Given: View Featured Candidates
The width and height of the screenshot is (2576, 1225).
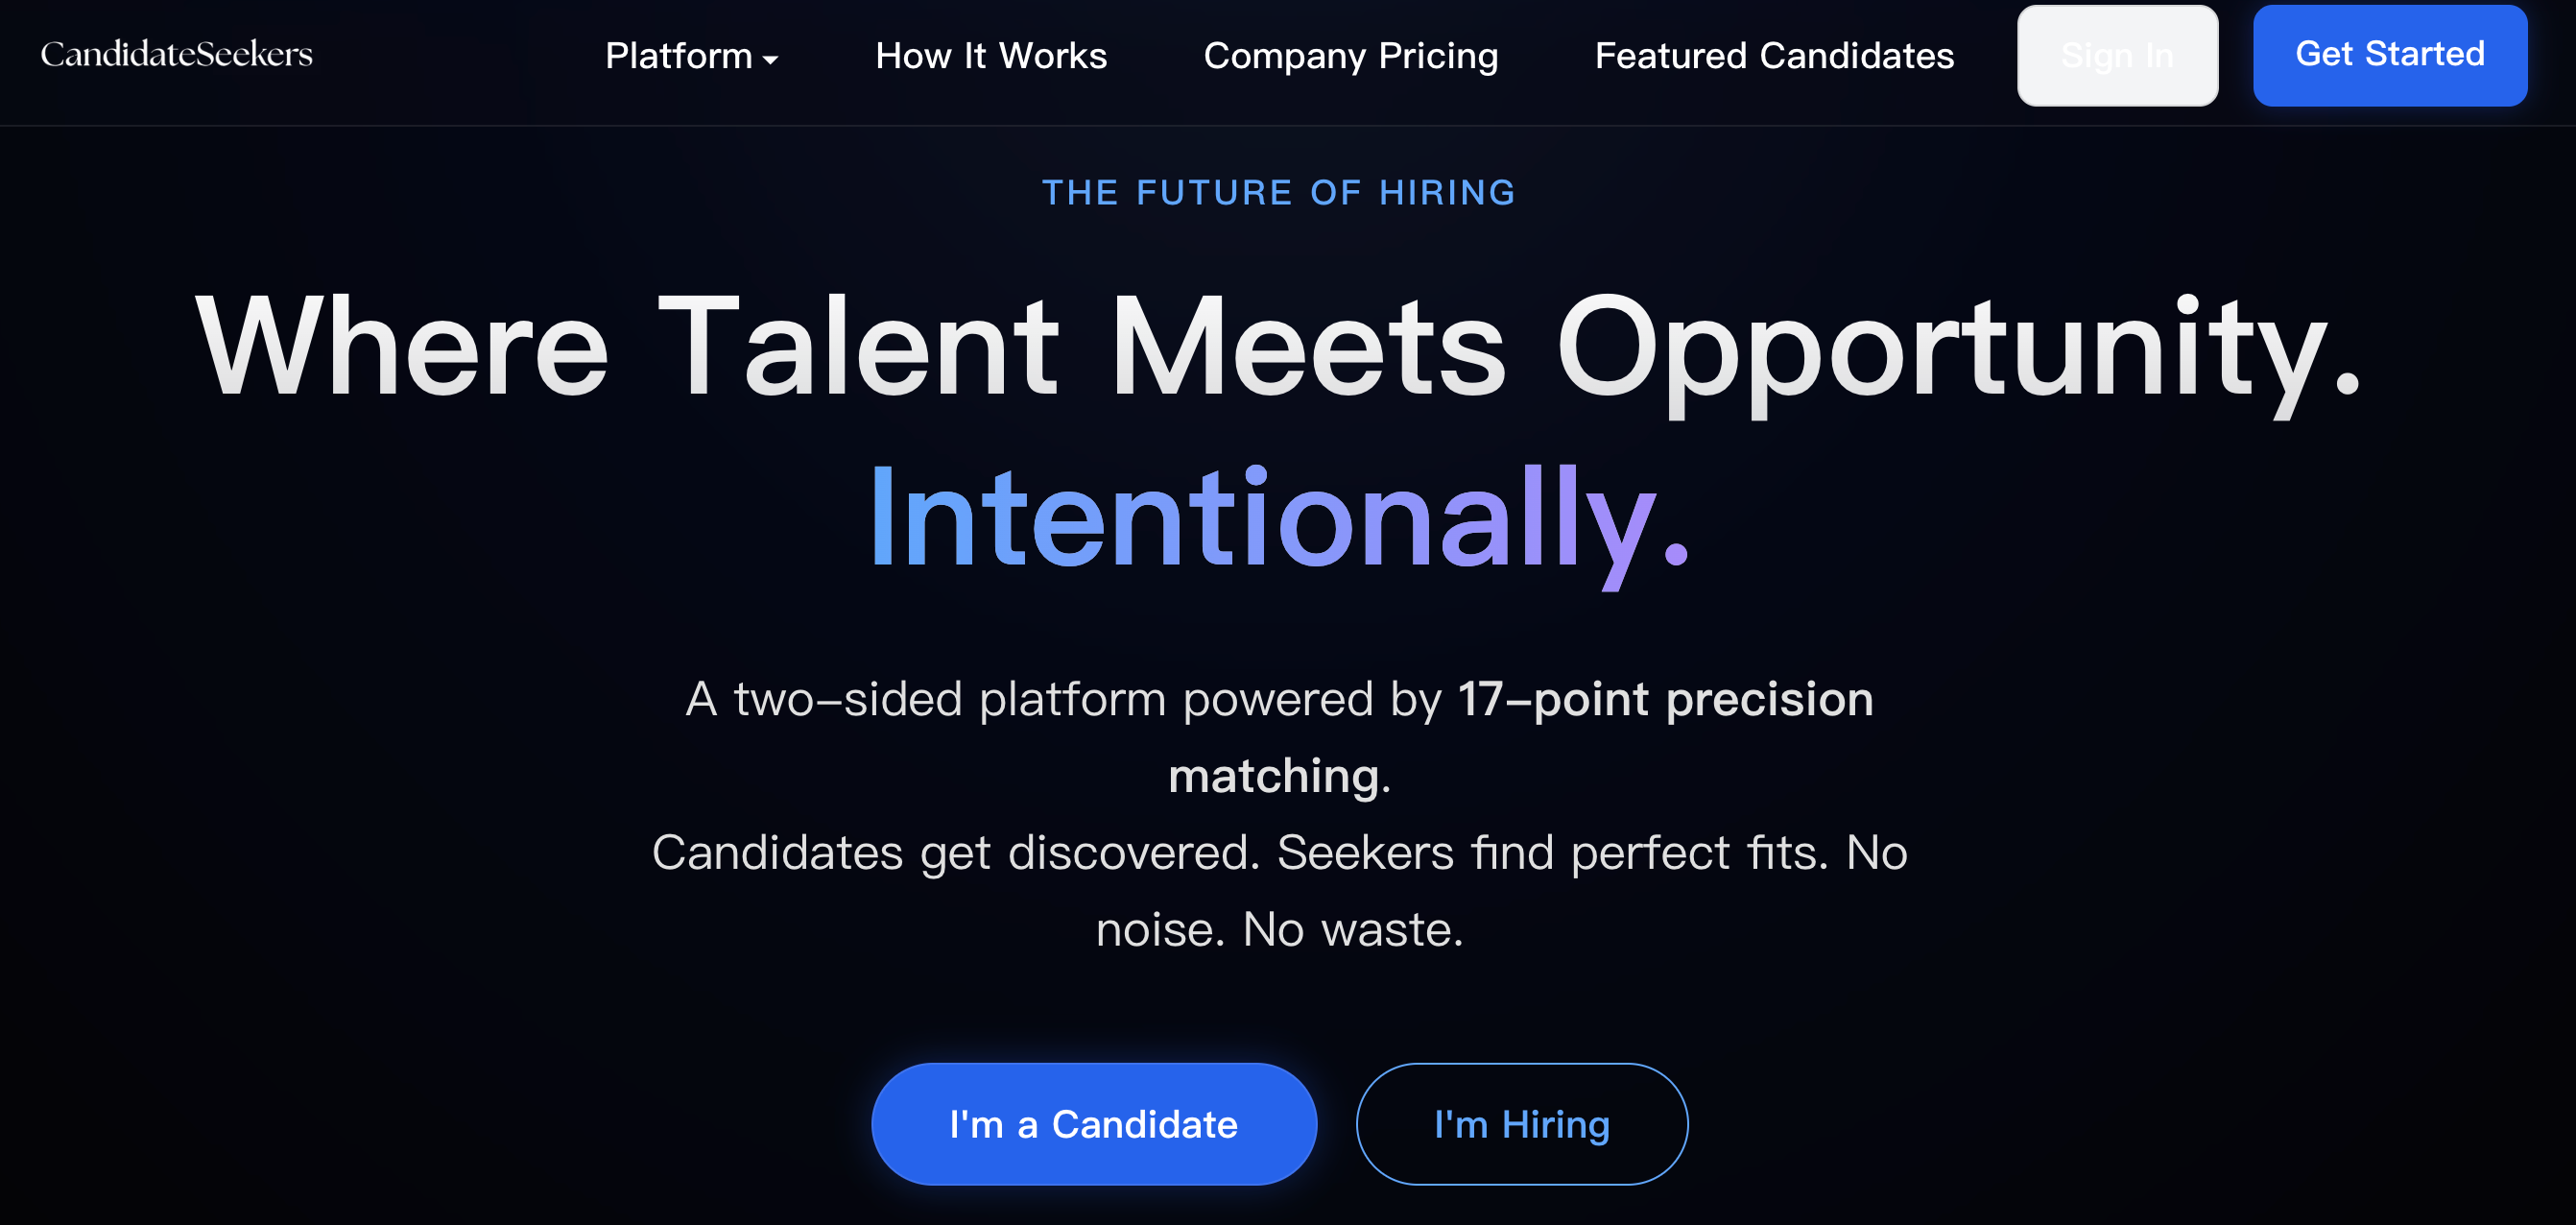Looking at the screenshot, I should [x=1773, y=56].
